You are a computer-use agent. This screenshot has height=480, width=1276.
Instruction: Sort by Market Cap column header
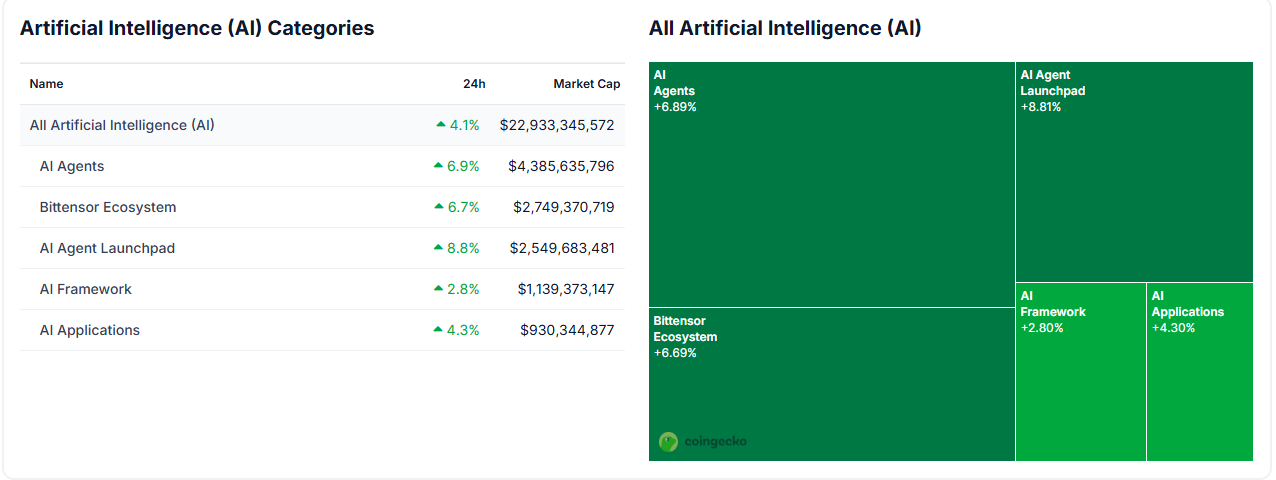point(587,84)
